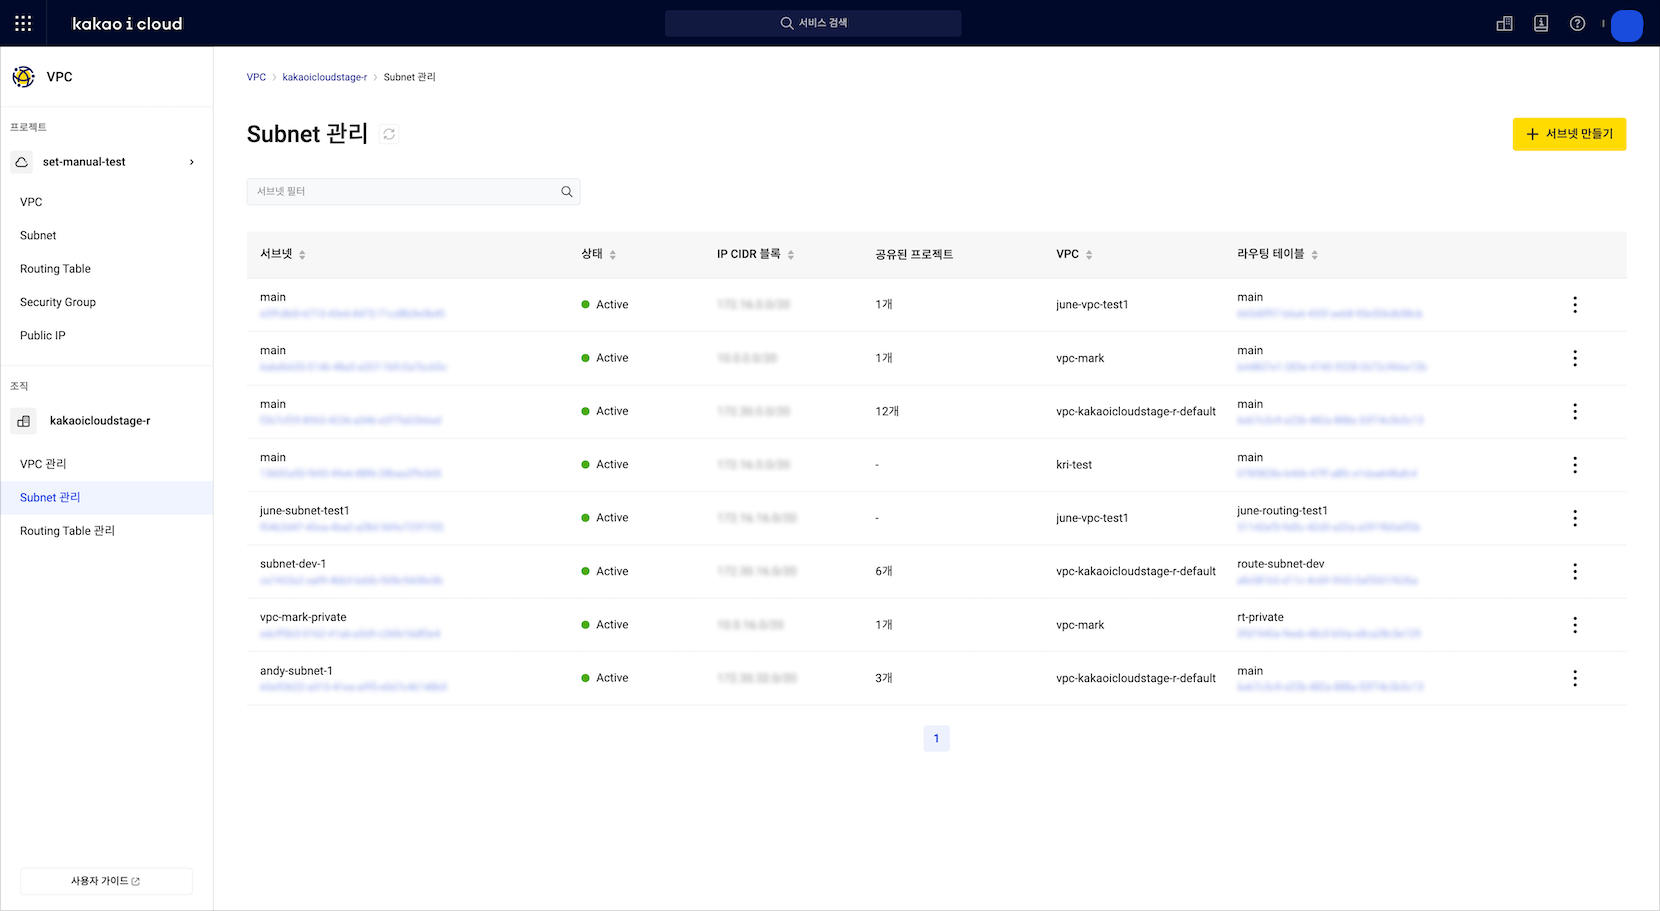Click the VPC service logo icon
The width and height of the screenshot is (1660, 911).
[23, 77]
